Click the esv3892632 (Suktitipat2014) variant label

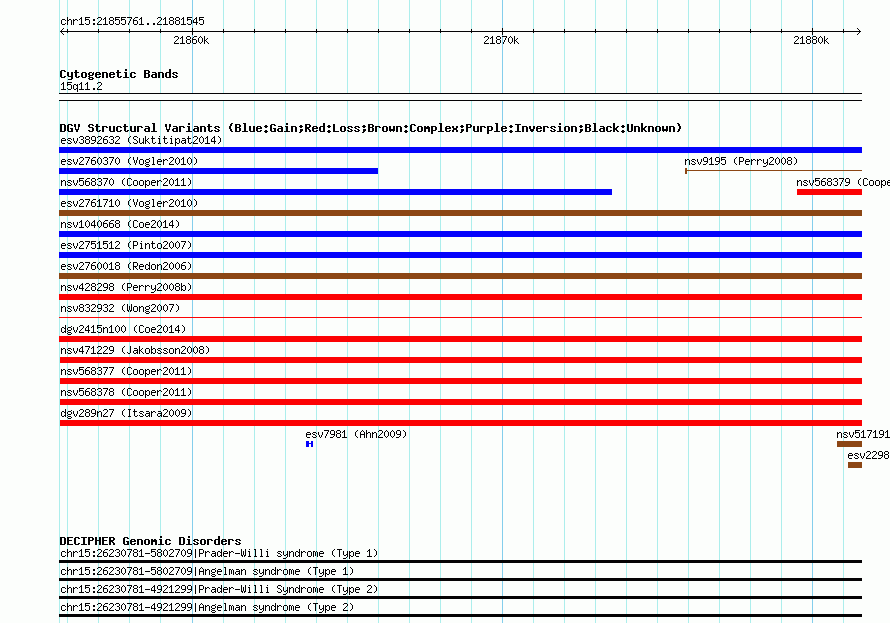[x=141, y=140]
